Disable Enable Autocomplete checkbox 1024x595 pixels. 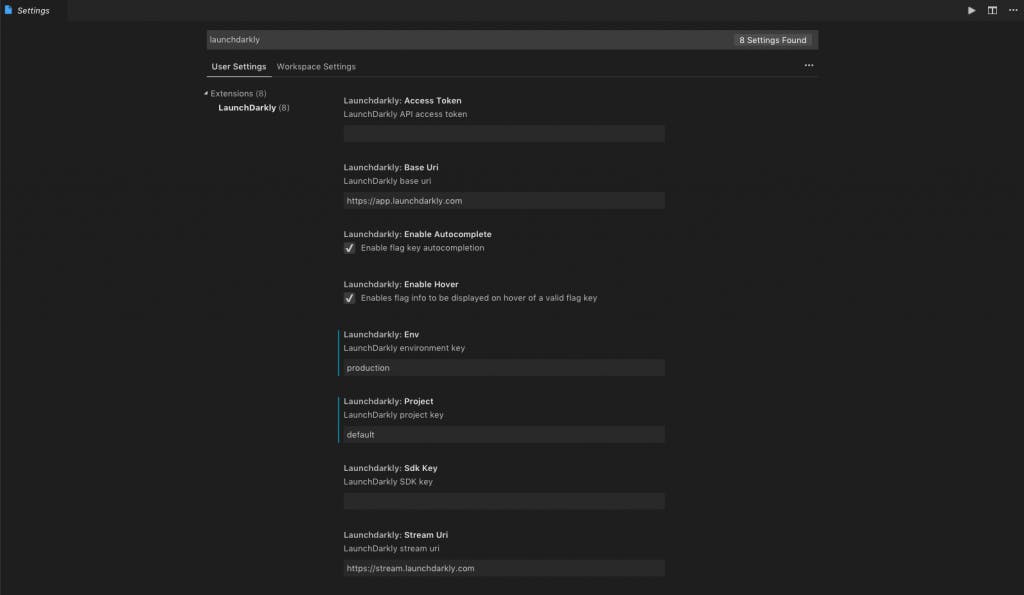click(349, 248)
